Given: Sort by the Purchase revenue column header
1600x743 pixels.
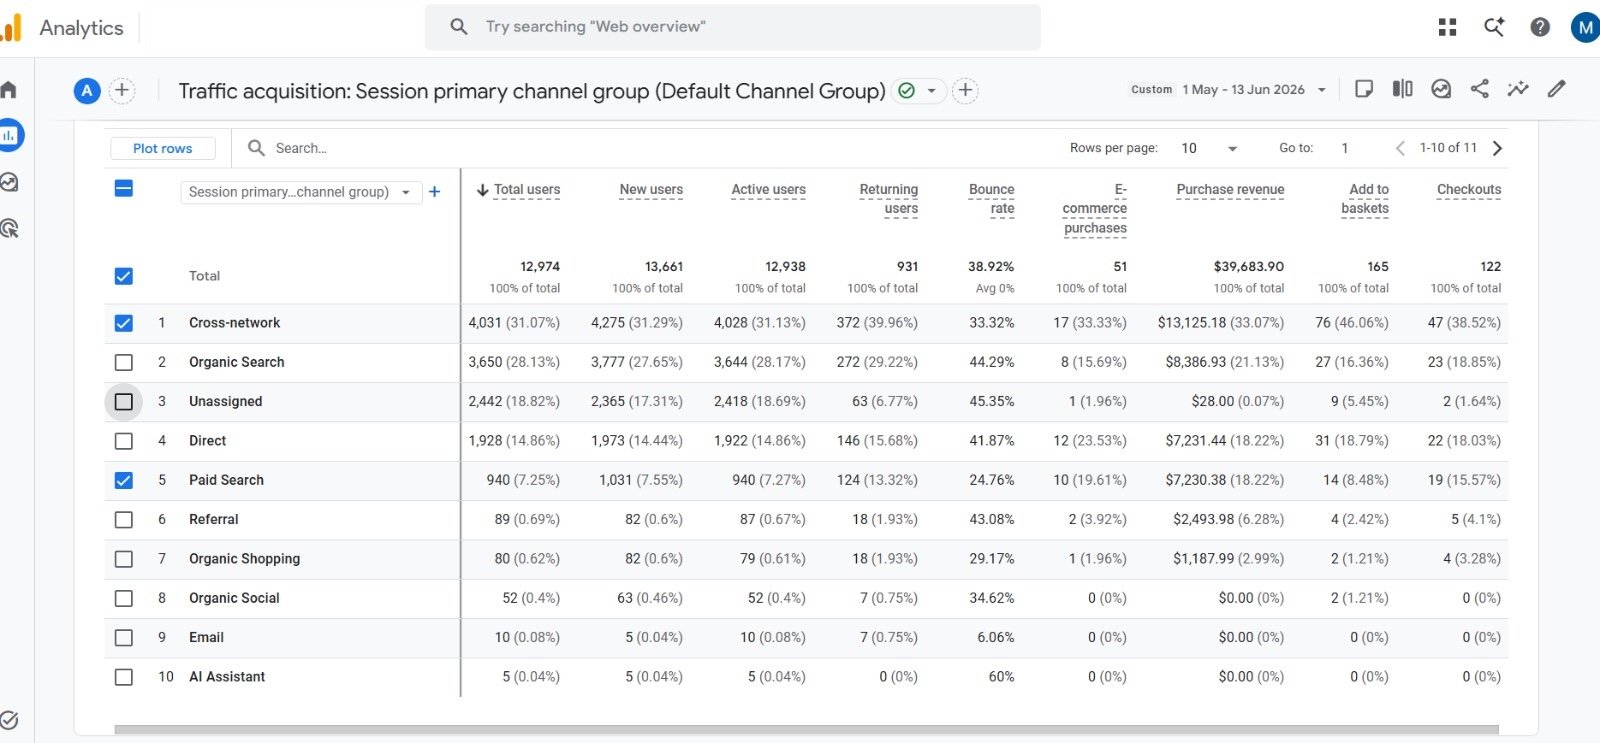Looking at the screenshot, I should pyautogui.click(x=1230, y=190).
